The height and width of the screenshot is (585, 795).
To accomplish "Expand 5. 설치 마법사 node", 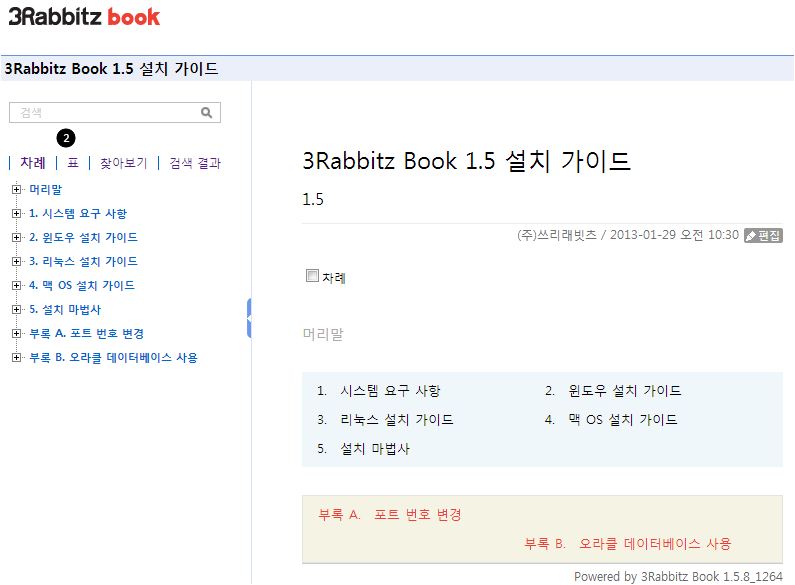I will [x=16, y=309].
